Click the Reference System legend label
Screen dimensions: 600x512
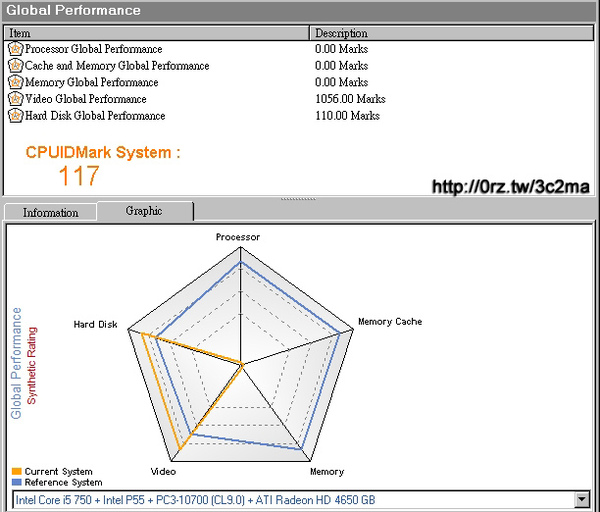(64, 482)
